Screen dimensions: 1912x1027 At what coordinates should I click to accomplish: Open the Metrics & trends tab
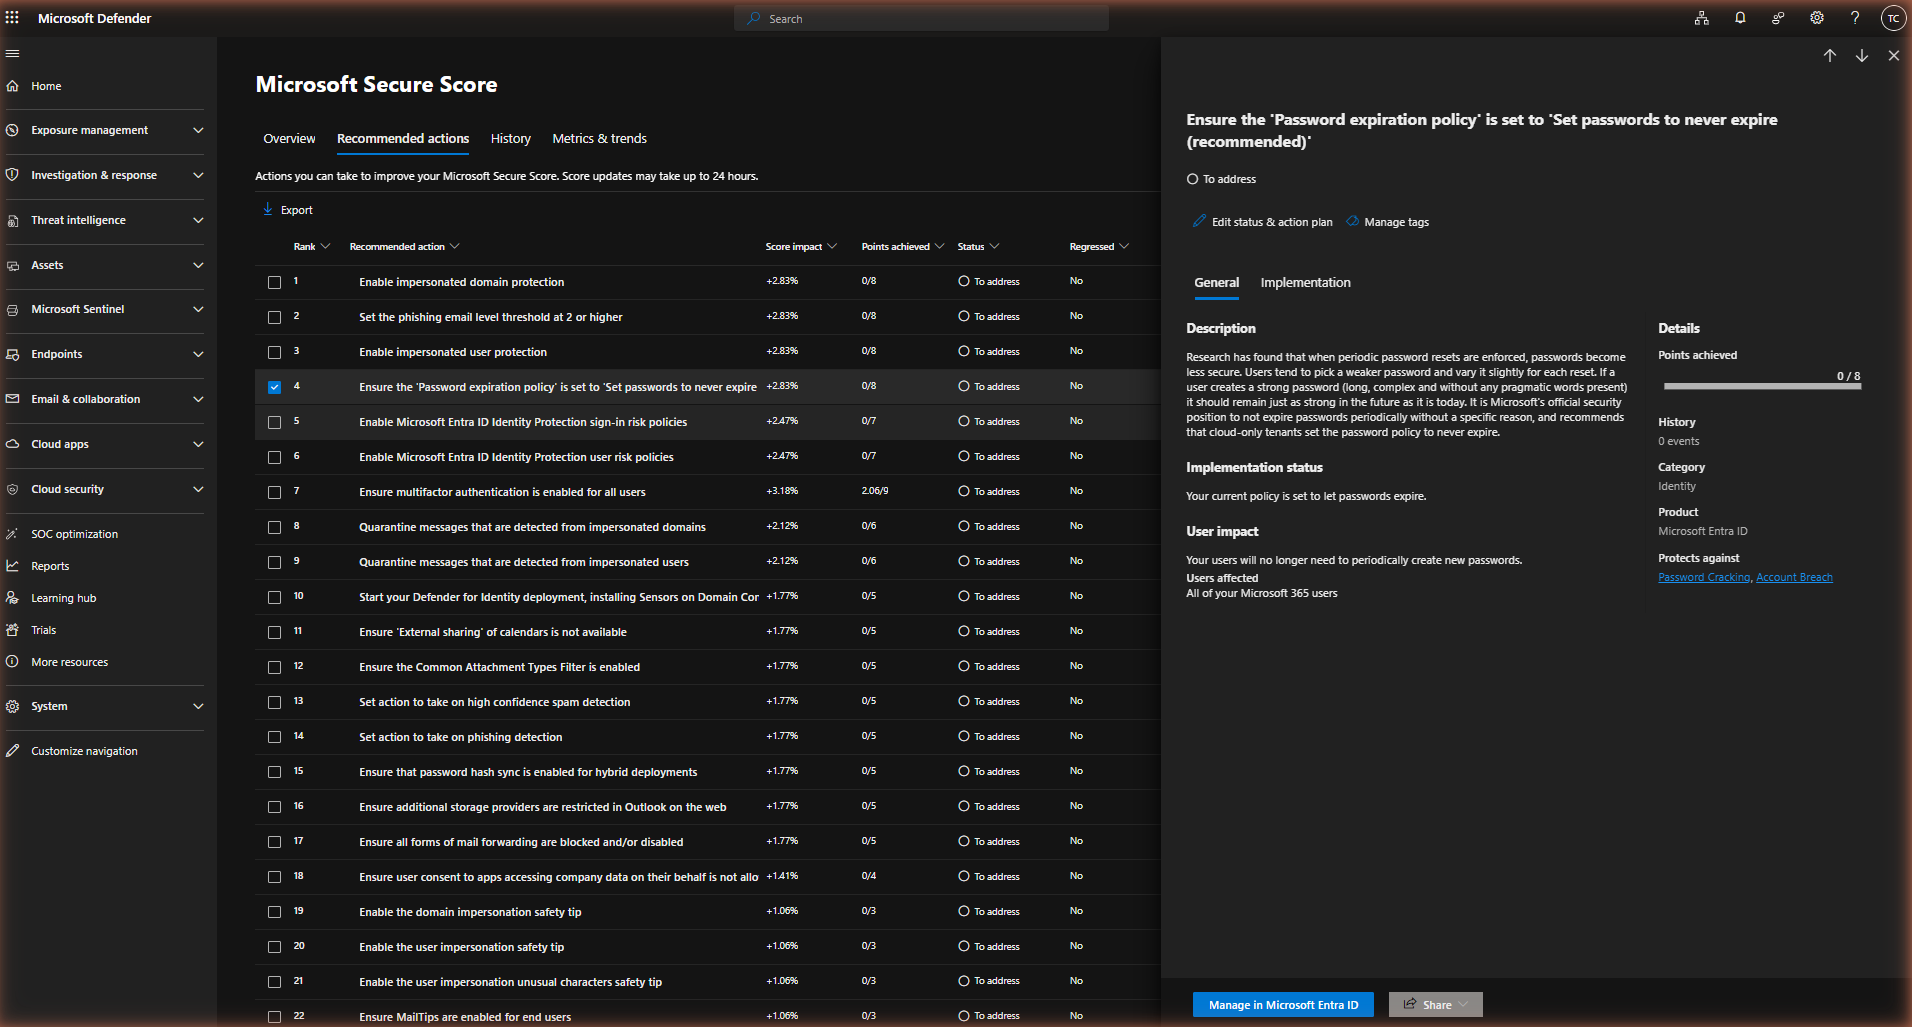tap(599, 139)
